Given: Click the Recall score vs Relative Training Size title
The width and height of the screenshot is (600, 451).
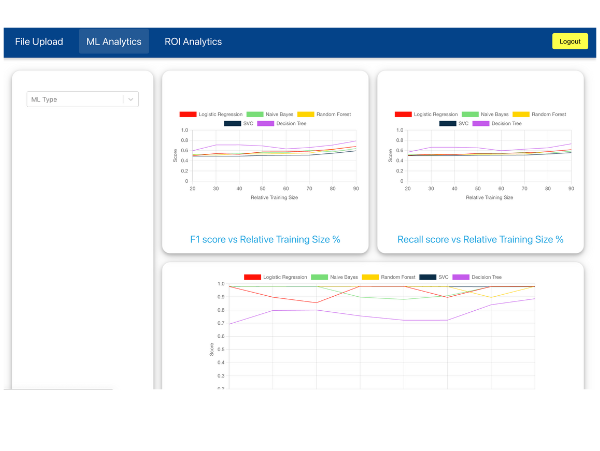Looking at the screenshot, I should pos(480,240).
